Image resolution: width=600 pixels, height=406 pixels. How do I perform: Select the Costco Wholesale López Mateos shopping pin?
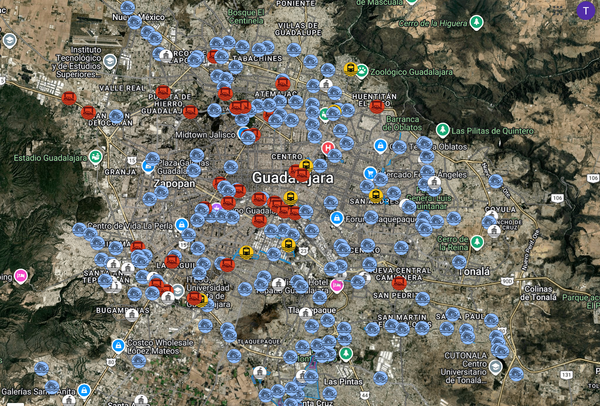pos(118,346)
